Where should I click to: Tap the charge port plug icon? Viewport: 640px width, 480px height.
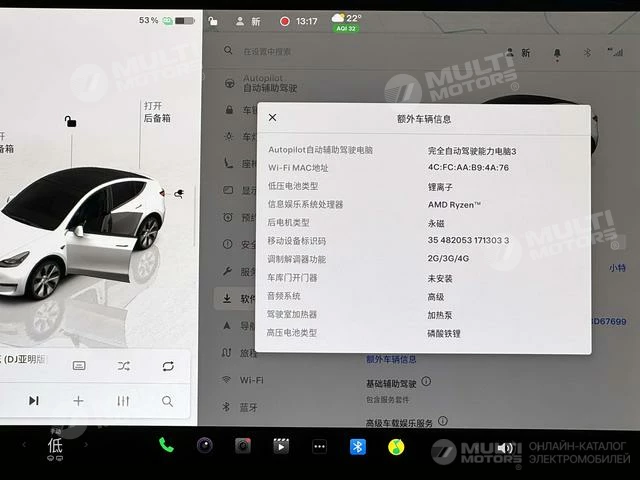(178, 193)
